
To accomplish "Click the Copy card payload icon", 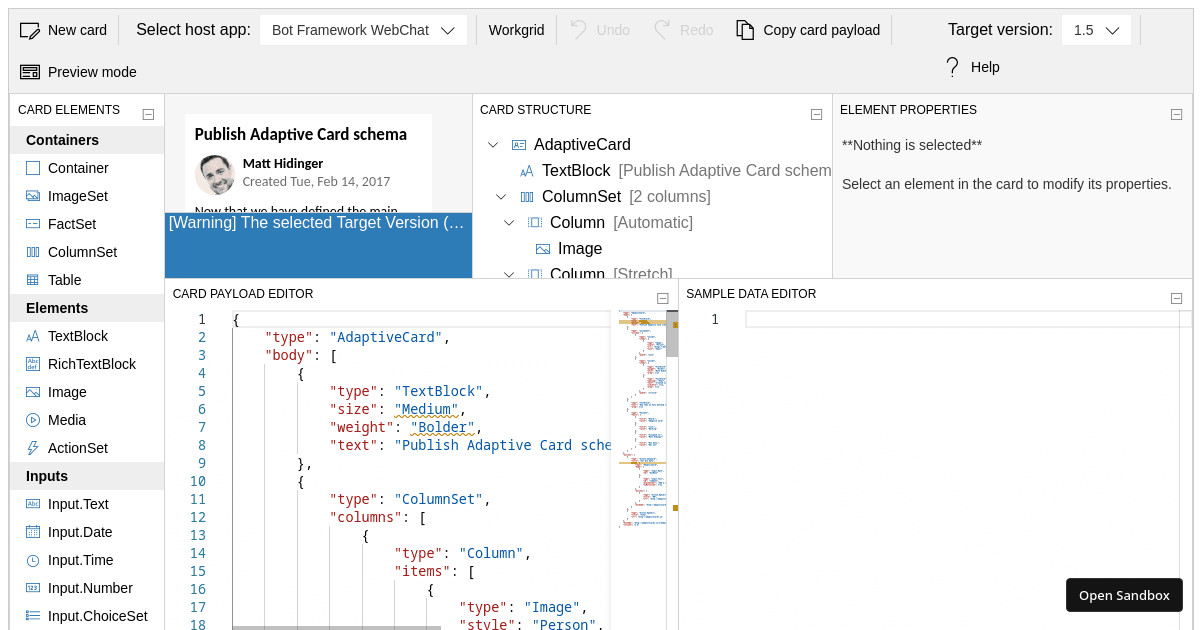I will [745, 30].
